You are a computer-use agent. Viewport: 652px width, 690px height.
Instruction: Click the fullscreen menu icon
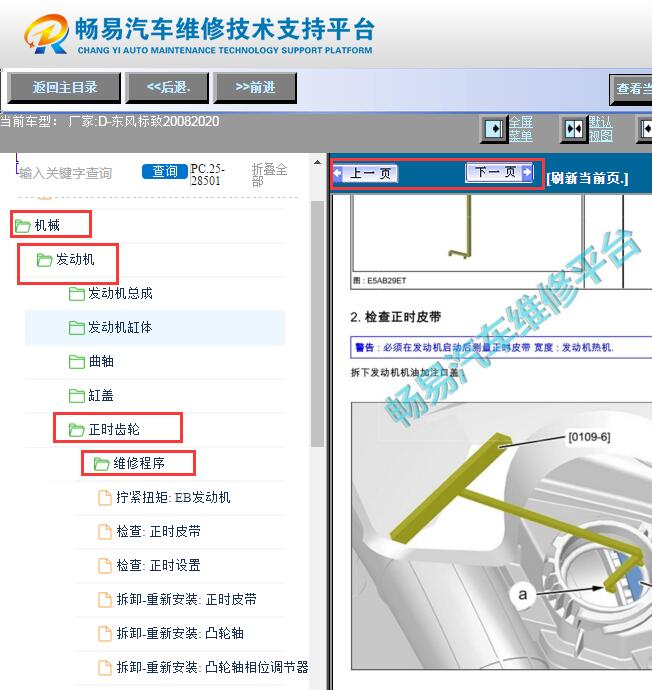494,129
